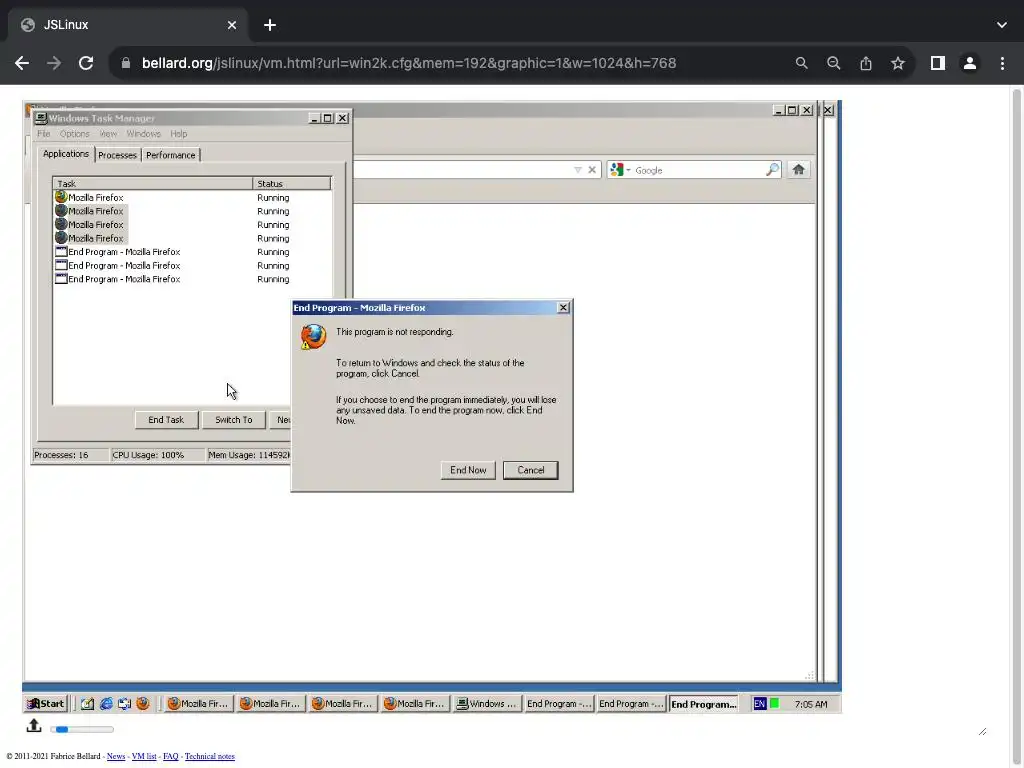Open Task Manager View menu
1024x768 pixels.
point(108,134)
